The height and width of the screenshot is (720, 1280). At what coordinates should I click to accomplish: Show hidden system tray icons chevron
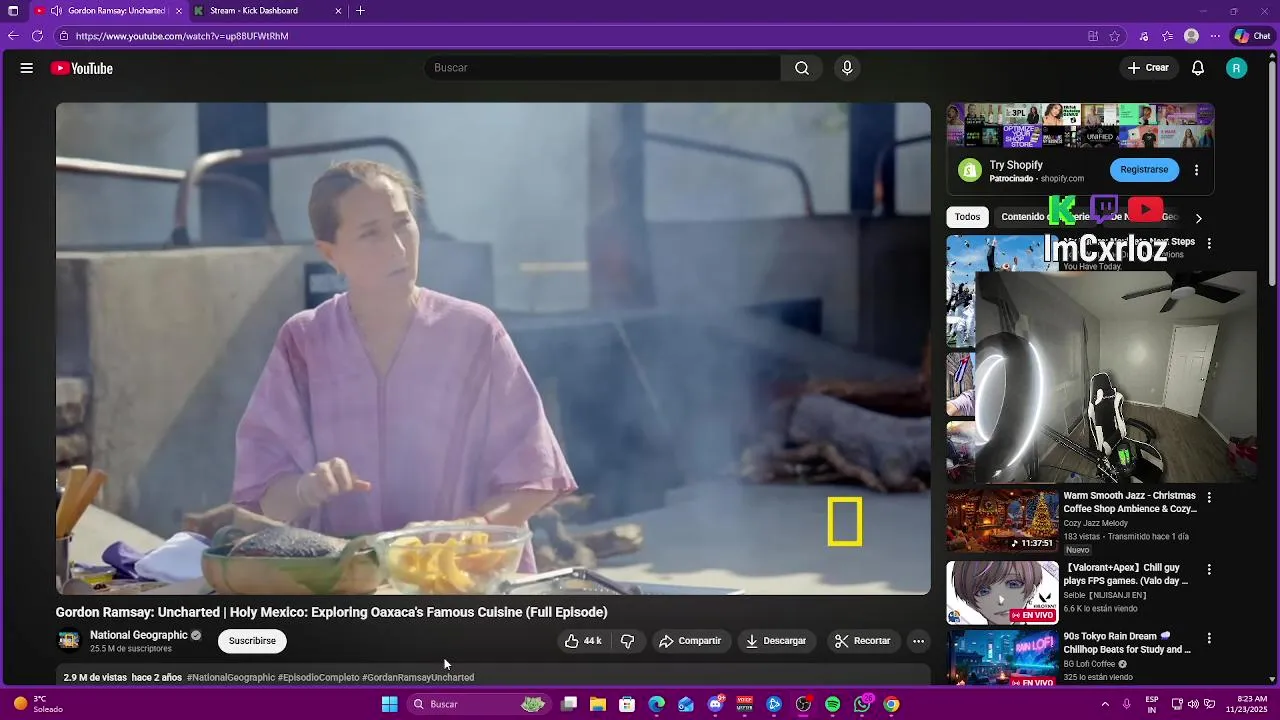[1105, 704]
